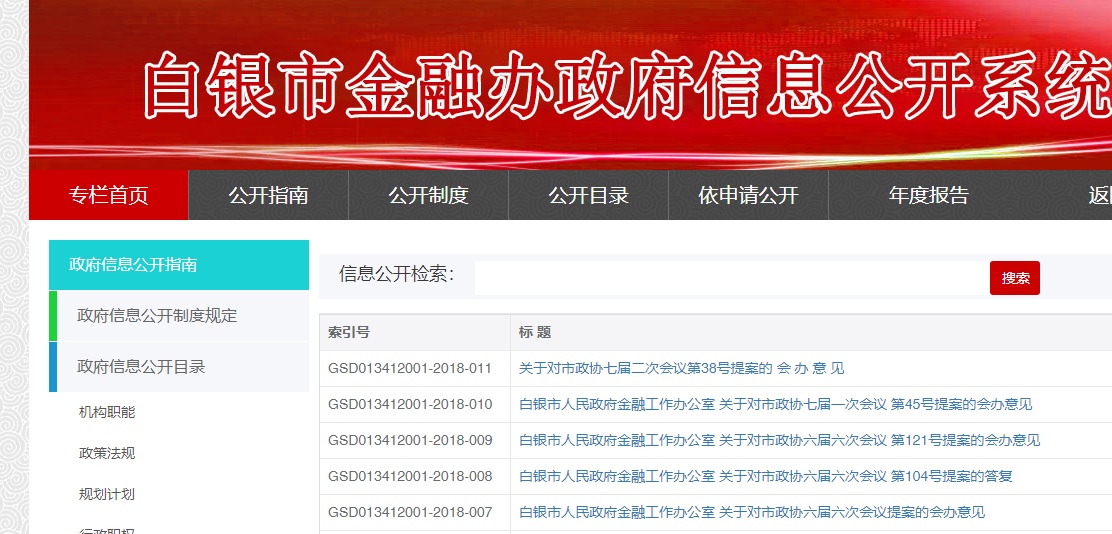Open link about 第38号提案 会办意见
1112x534 pixels.
(681, 368)
